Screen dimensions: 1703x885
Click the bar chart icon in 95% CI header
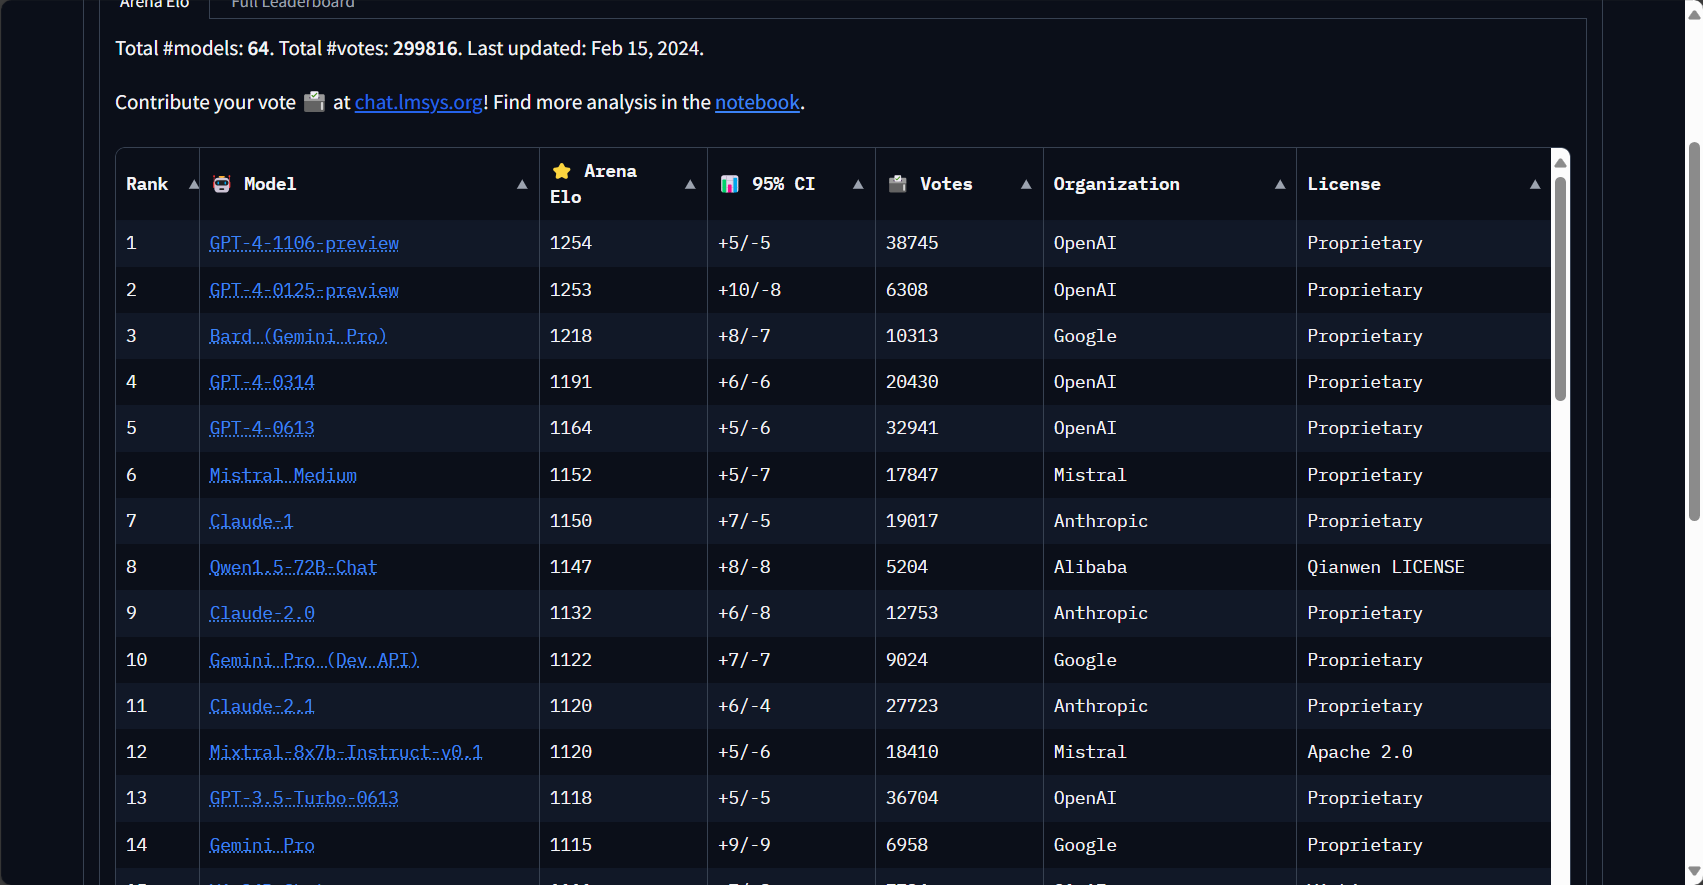(730, 184)
